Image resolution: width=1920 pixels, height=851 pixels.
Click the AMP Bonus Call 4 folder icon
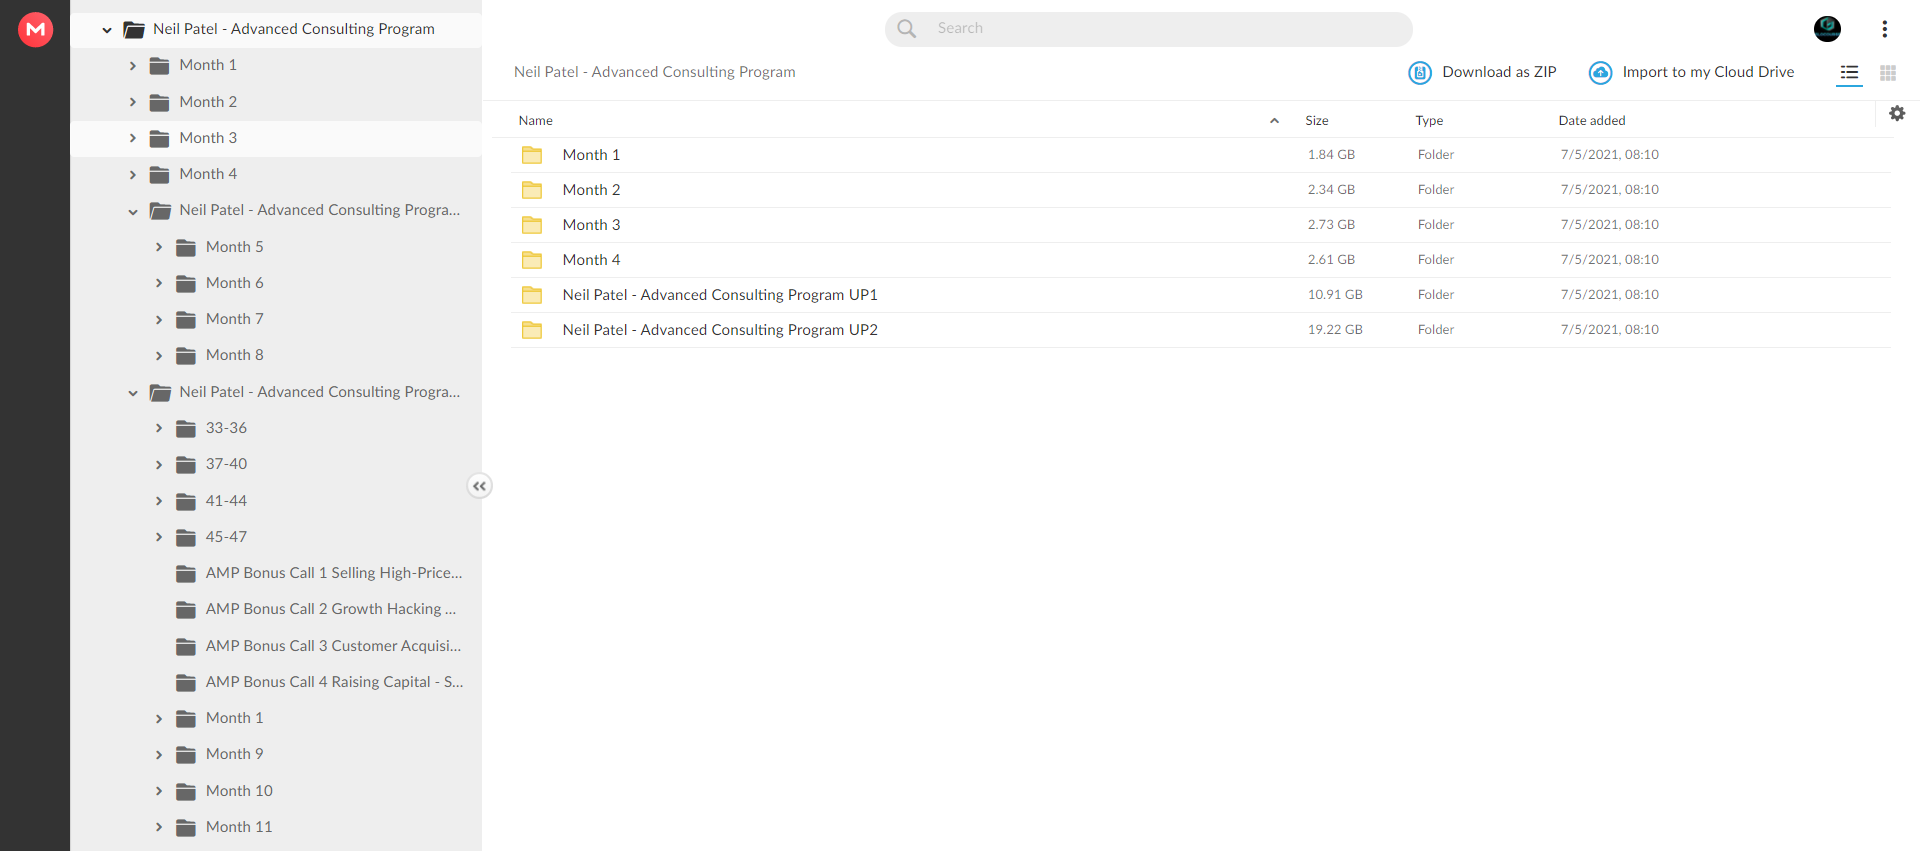coord(186,682)
